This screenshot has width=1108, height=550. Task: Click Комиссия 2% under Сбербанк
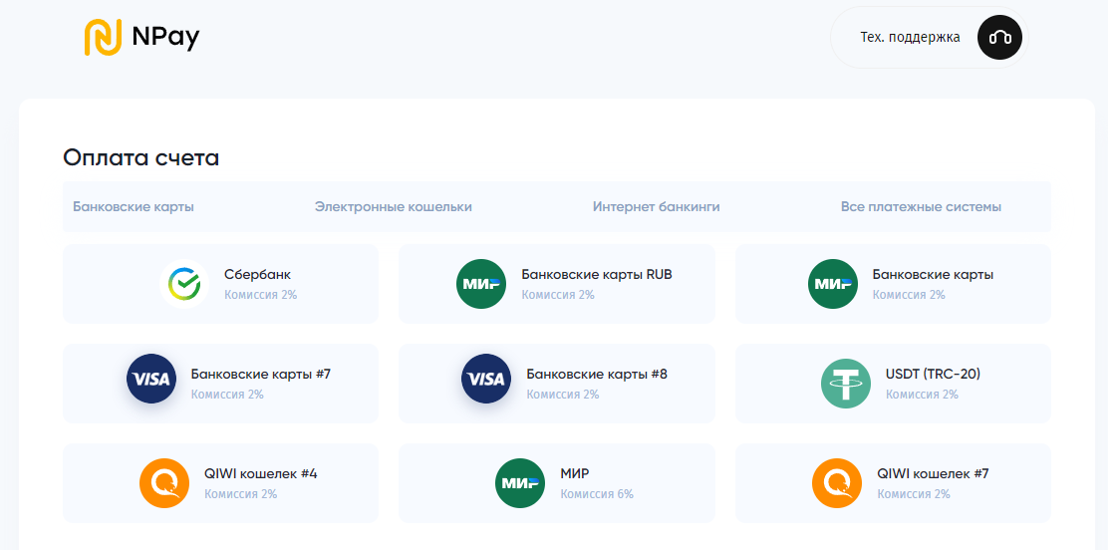[x=261, y=295]
